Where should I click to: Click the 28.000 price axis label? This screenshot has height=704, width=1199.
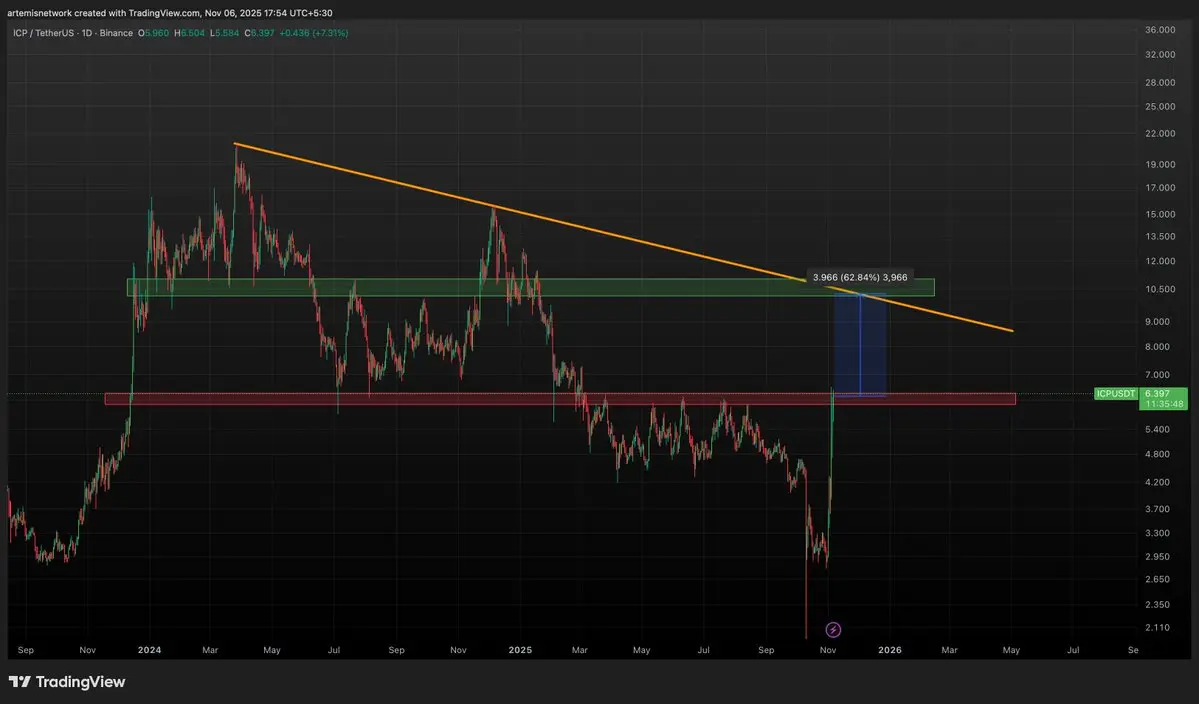point(1159,83)
